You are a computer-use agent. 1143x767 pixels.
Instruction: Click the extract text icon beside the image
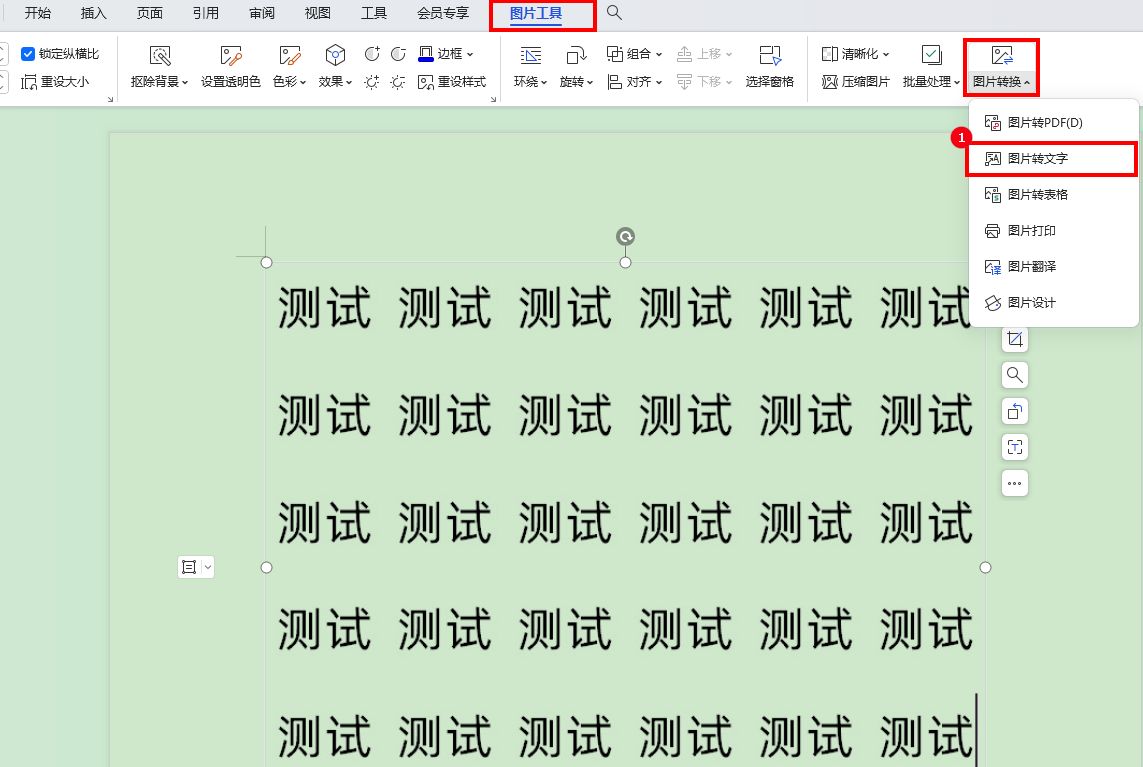1015,447
